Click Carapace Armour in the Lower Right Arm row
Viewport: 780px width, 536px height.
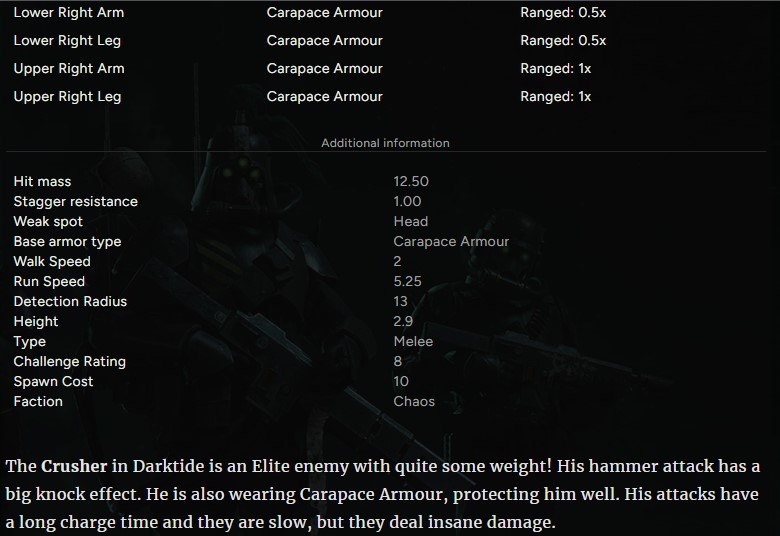pyautogui.click(x=324, y=13)
